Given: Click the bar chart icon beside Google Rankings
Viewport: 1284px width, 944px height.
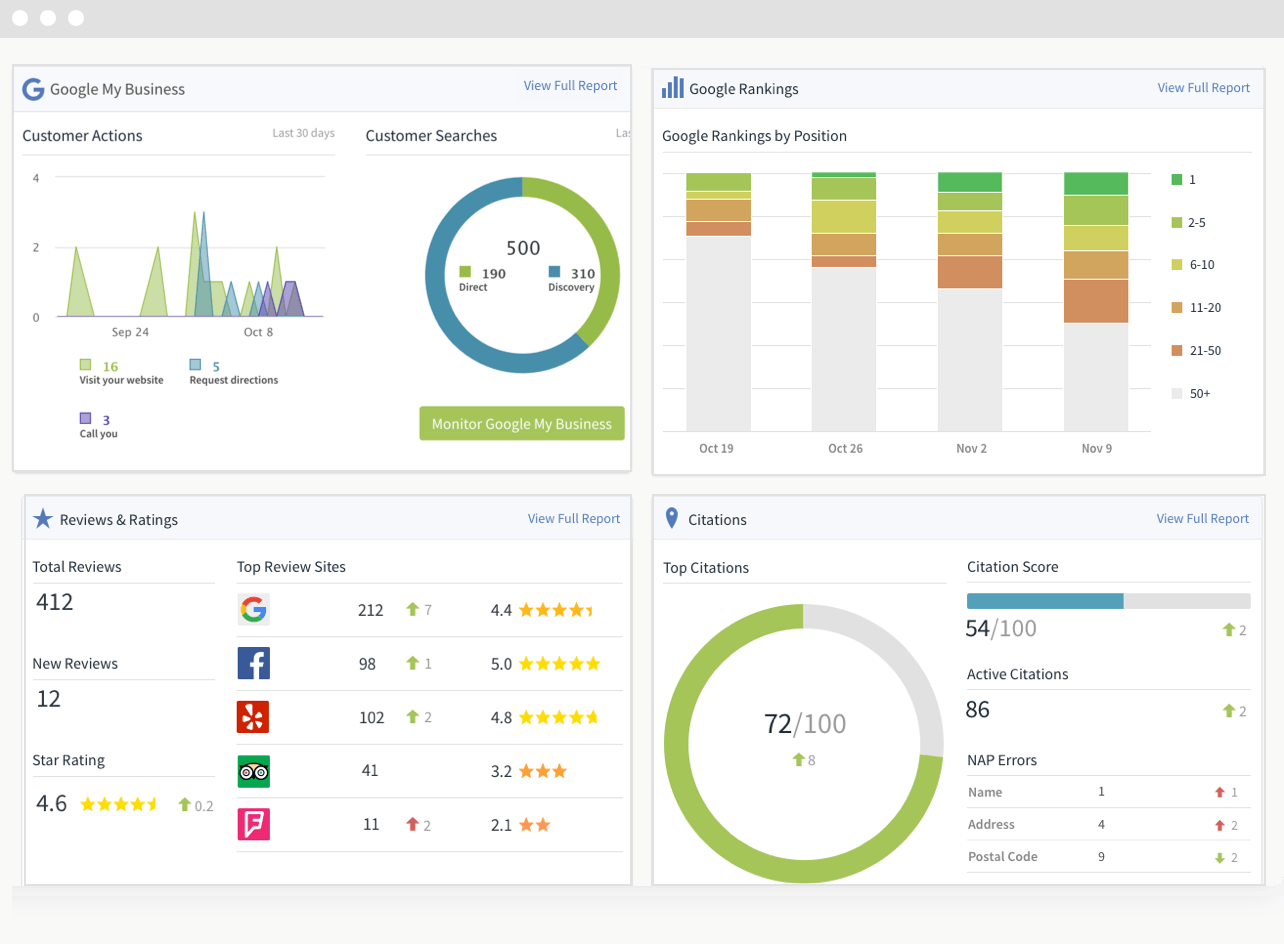Looking at the screenshot, I should click(x=673, y=88).
